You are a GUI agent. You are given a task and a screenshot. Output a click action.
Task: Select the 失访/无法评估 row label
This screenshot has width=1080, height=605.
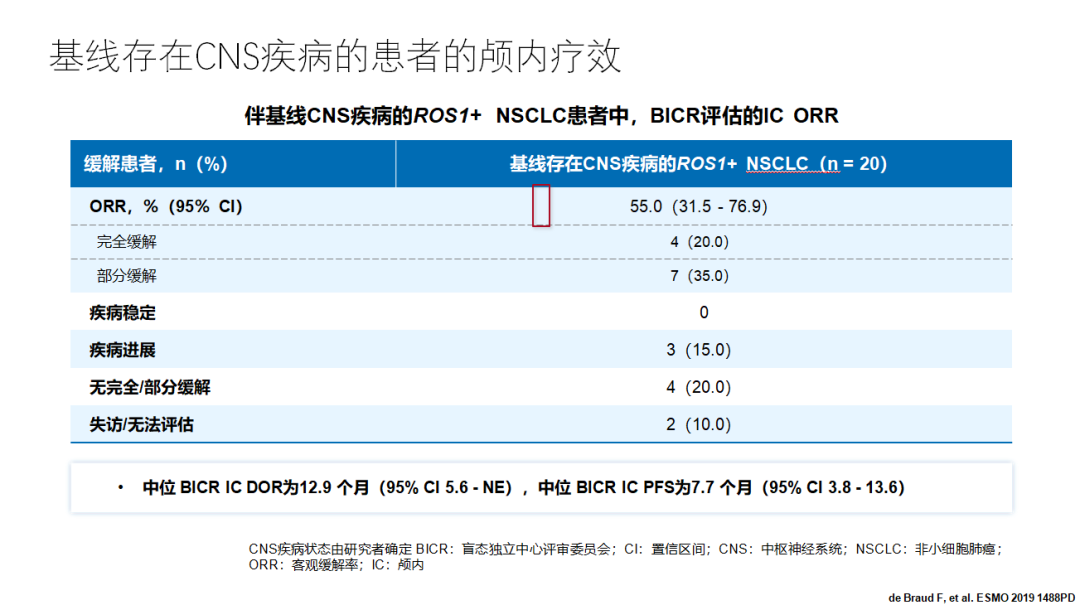tap(141, 424)
